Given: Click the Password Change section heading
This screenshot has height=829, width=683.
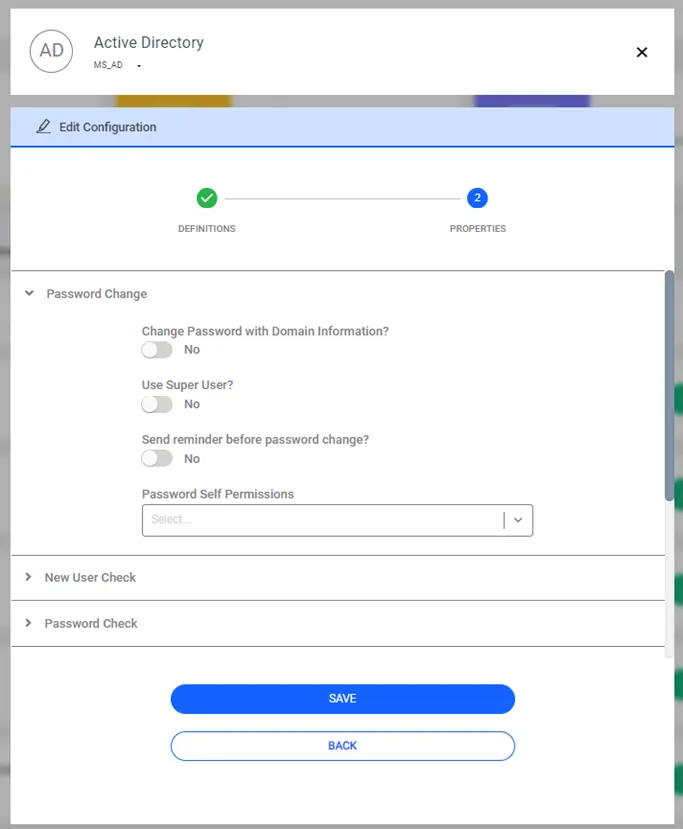Looking at the screenshot, I should pyautogui.click(x=97, y=294).
